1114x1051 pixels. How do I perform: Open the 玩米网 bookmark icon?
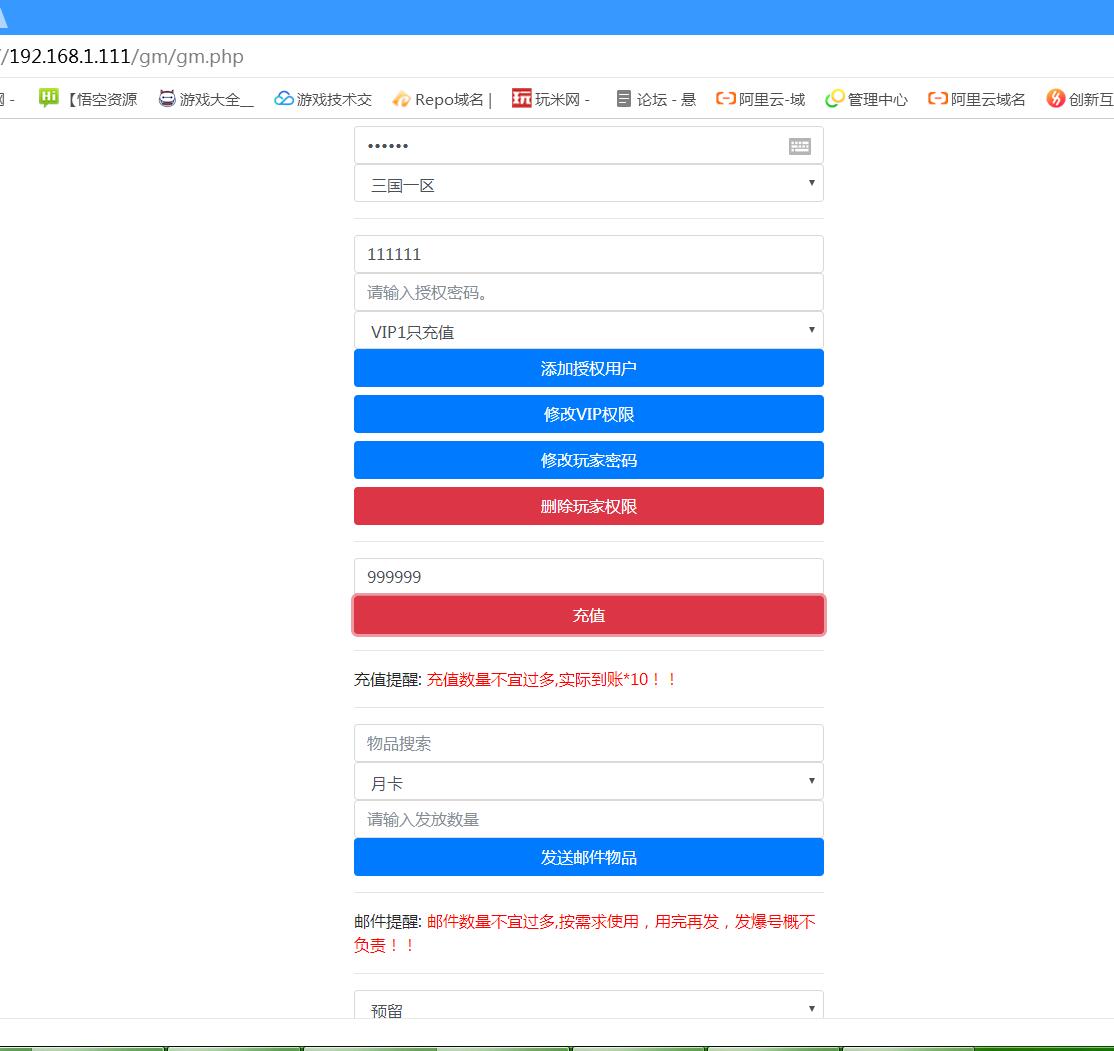(x=521, y=98)
